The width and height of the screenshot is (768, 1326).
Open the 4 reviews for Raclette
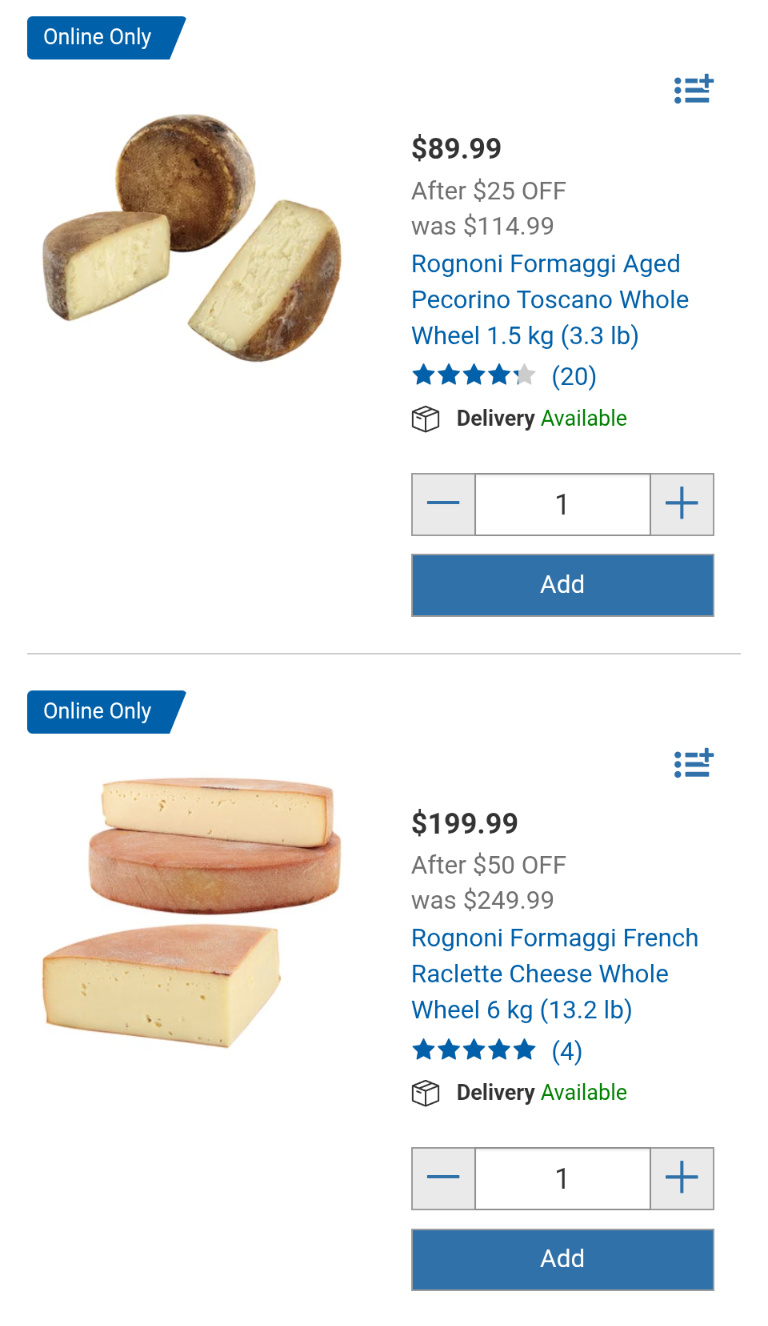coord(567,1051)
